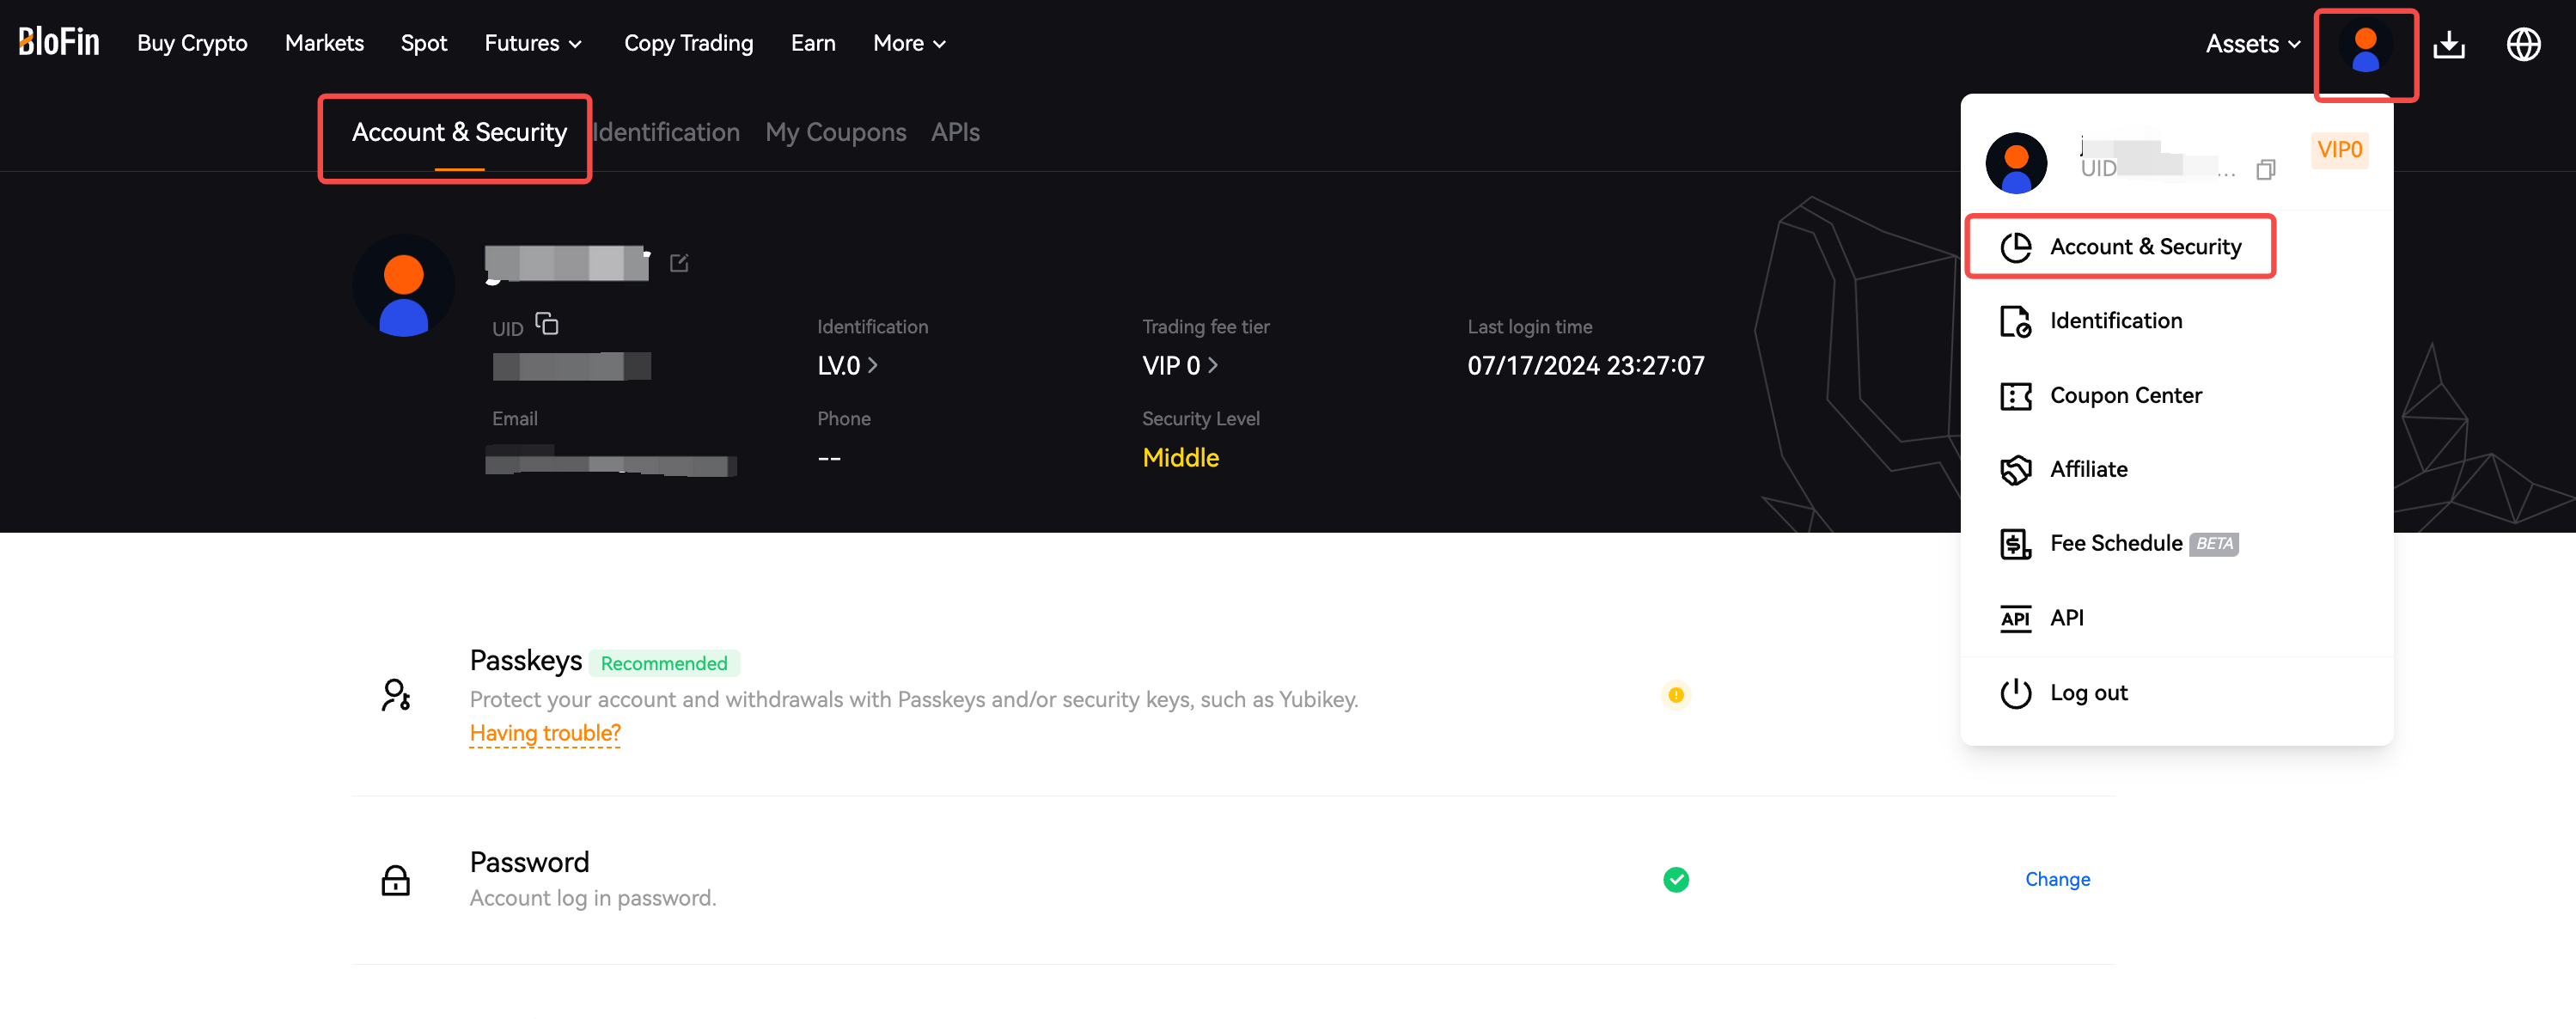This screenshot has width=2576, height=1019.
Task: Open the language globe icon
Action: [2523, 45]
